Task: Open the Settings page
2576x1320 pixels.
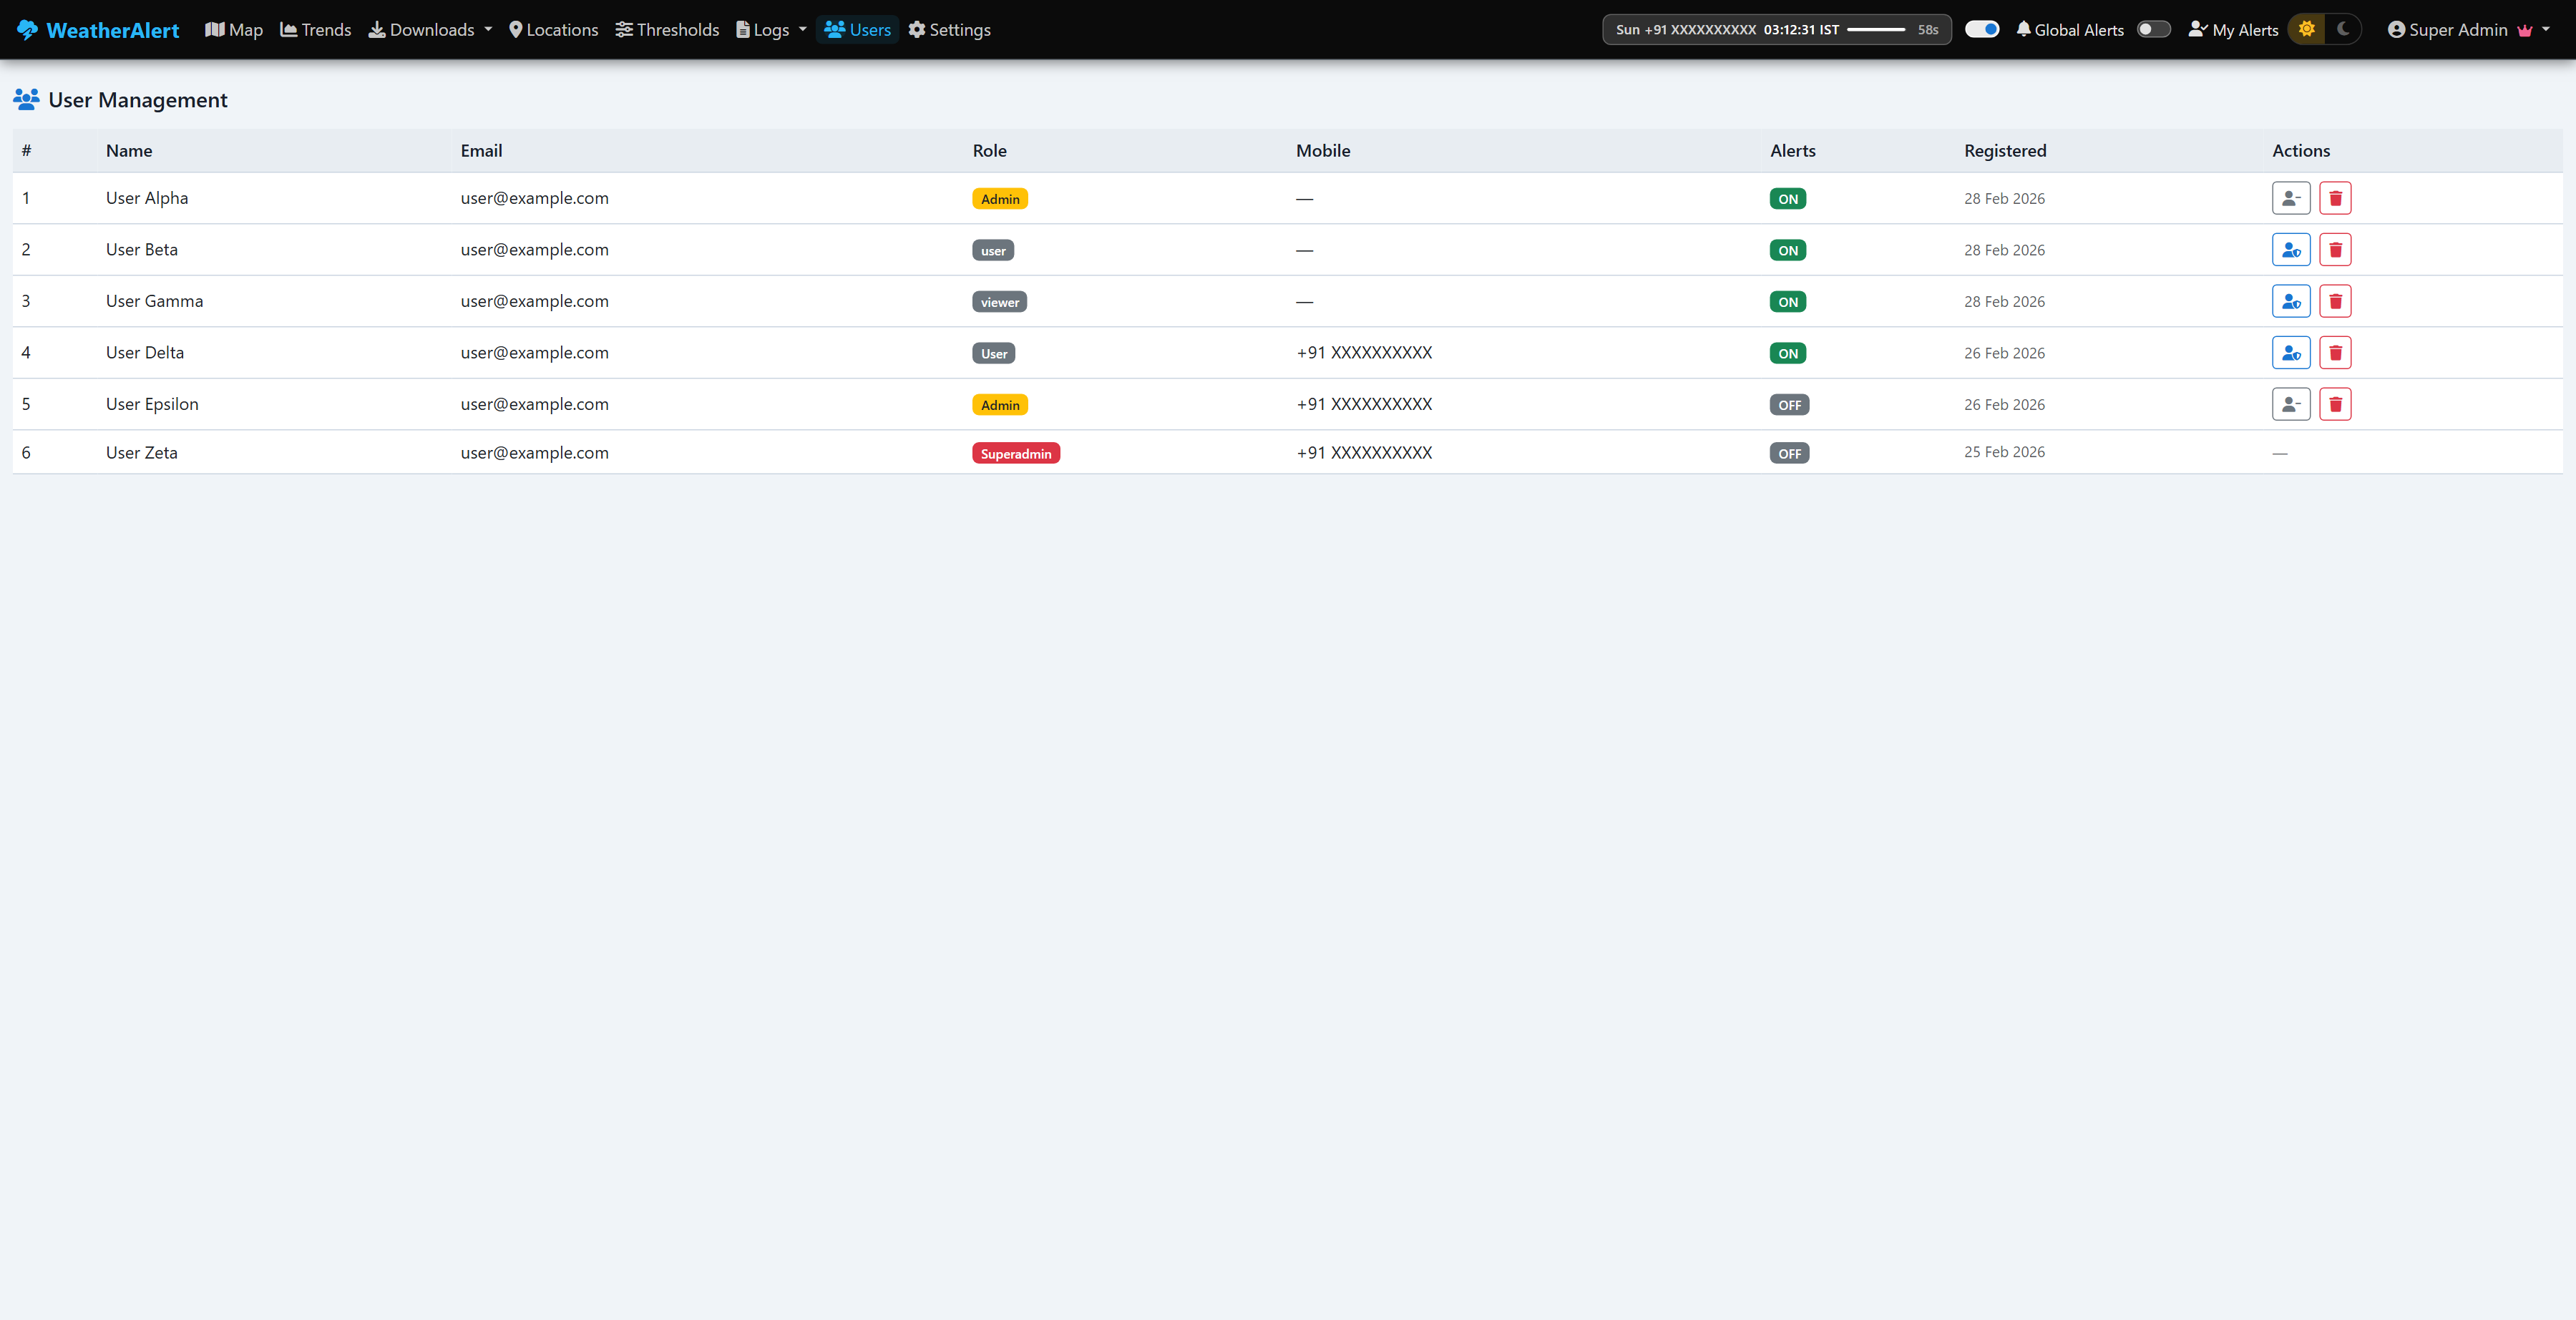Action: coord(948,29)
